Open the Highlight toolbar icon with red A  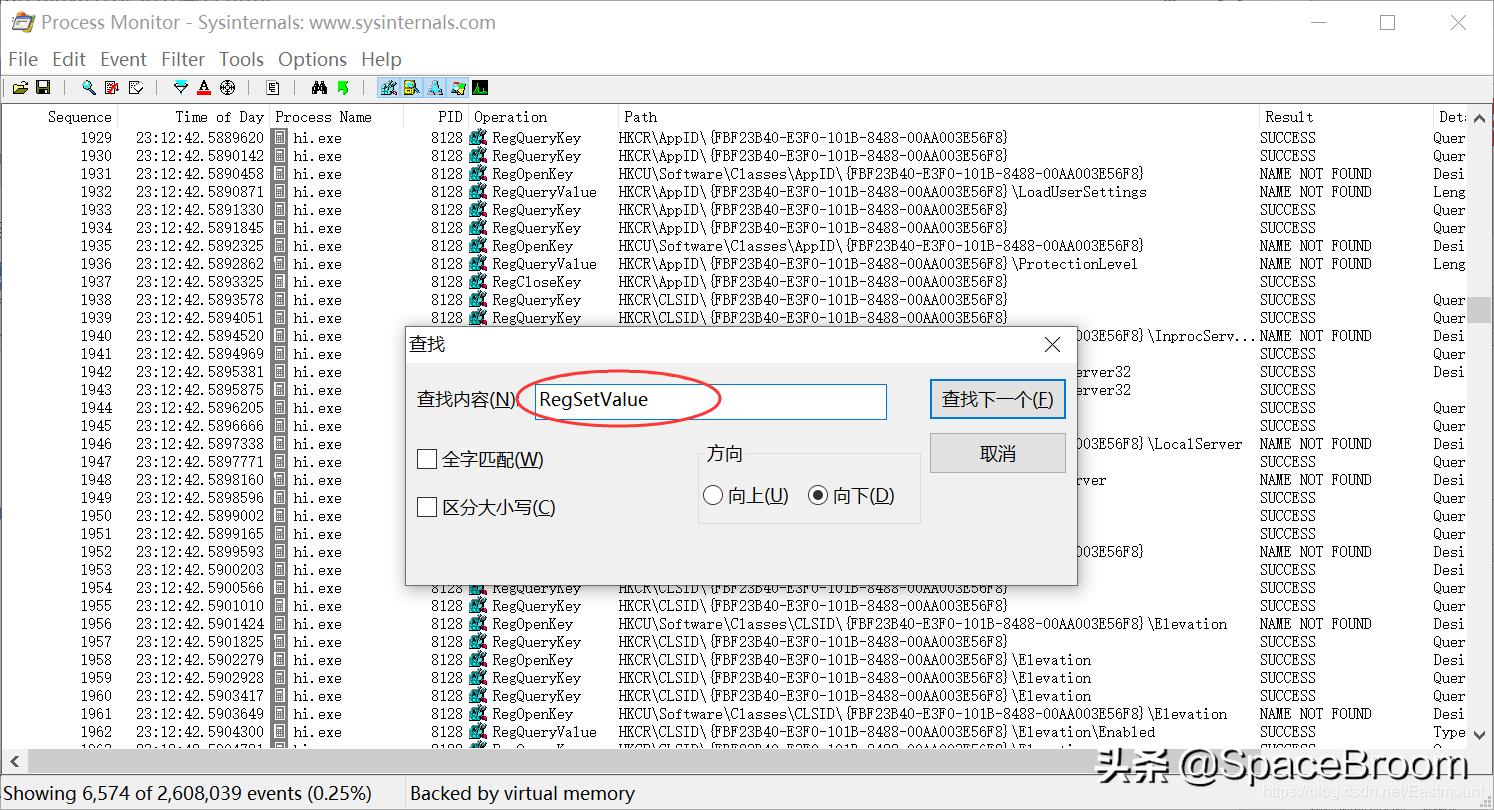(x=204, y=88)
